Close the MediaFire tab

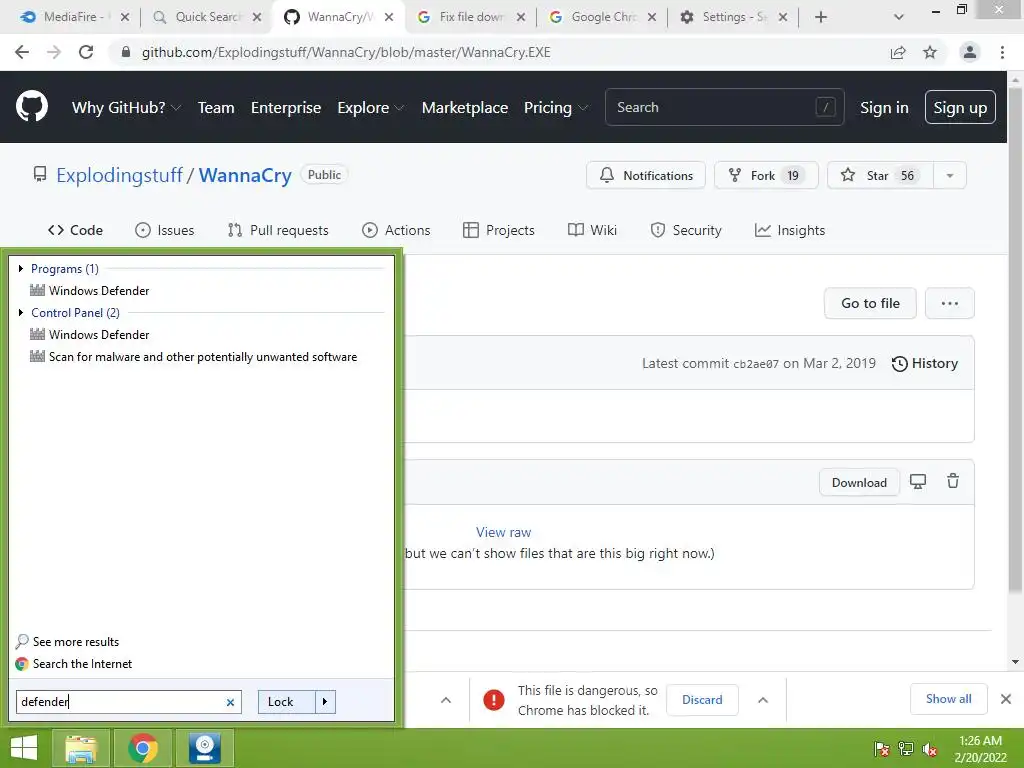(125, 17)
